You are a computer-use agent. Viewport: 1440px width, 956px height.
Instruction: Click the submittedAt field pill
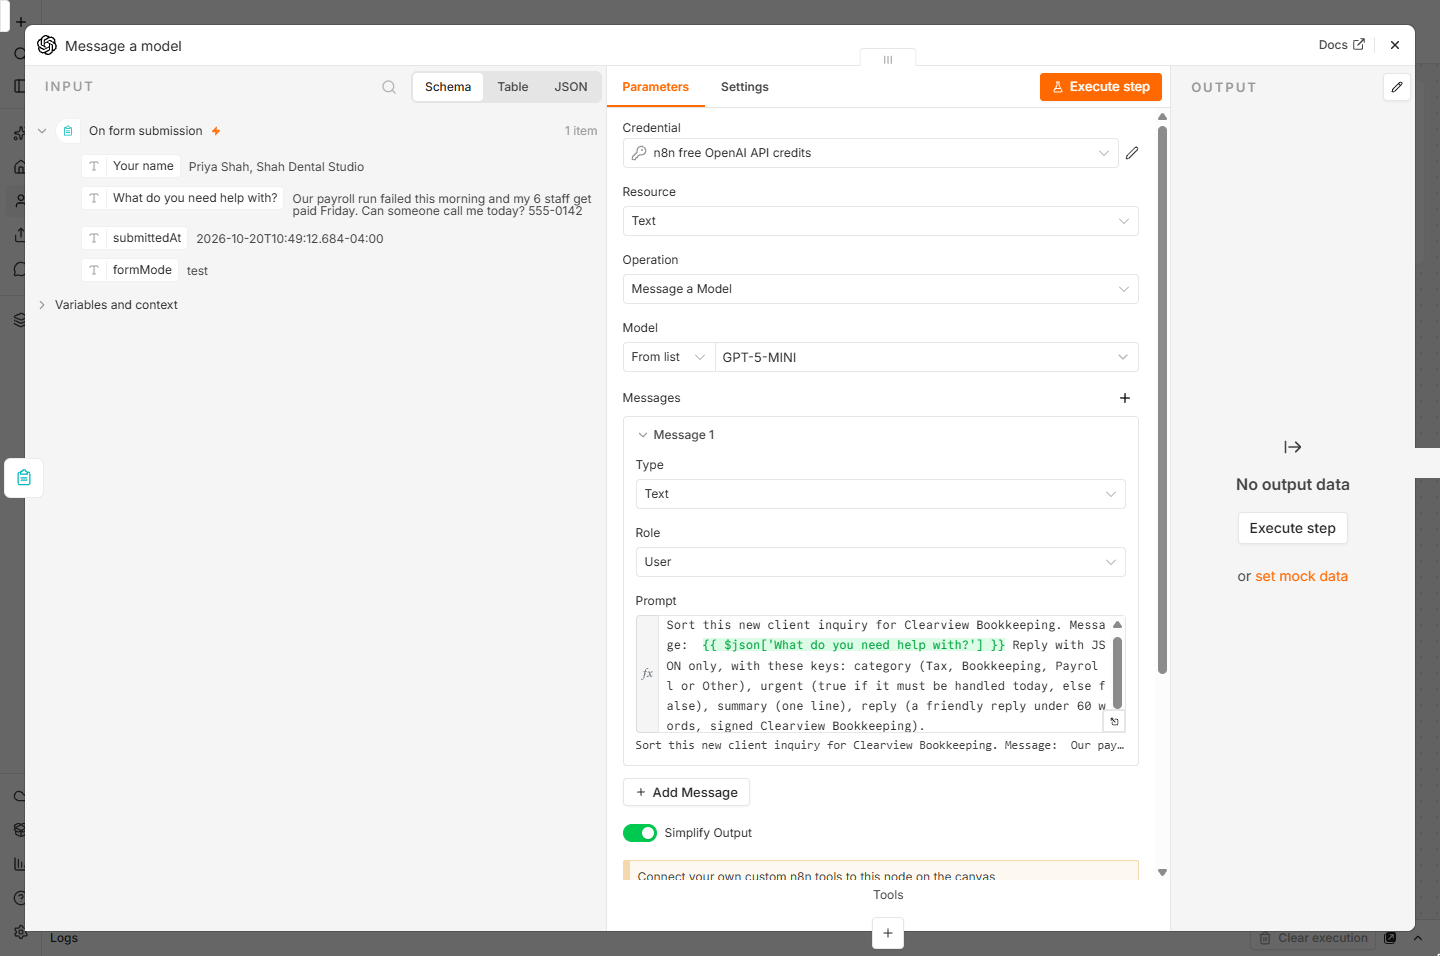coord(135,238)
